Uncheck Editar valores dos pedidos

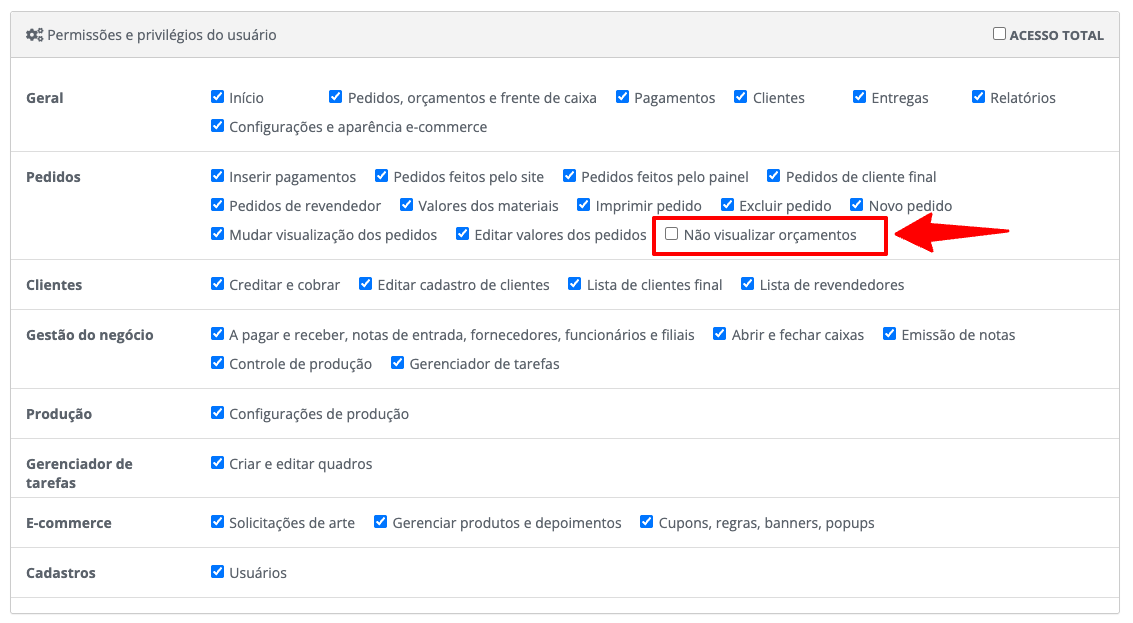point(462,234)
